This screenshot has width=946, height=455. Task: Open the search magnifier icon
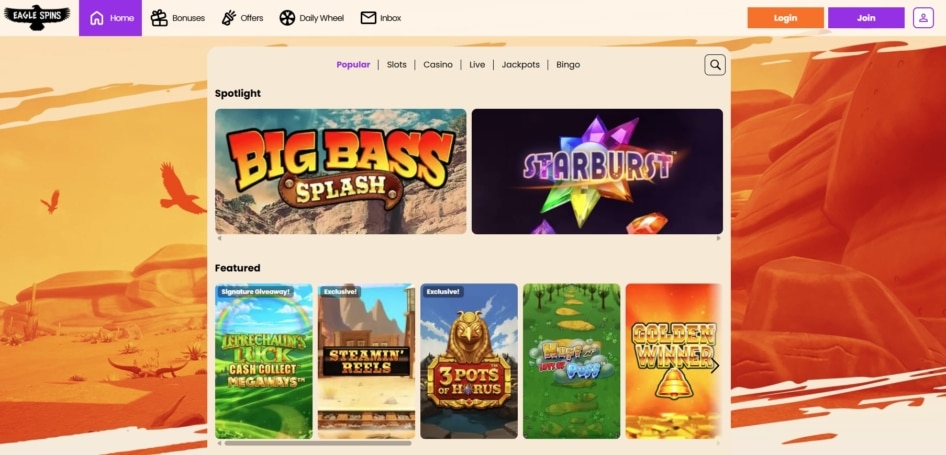[715, 65]
